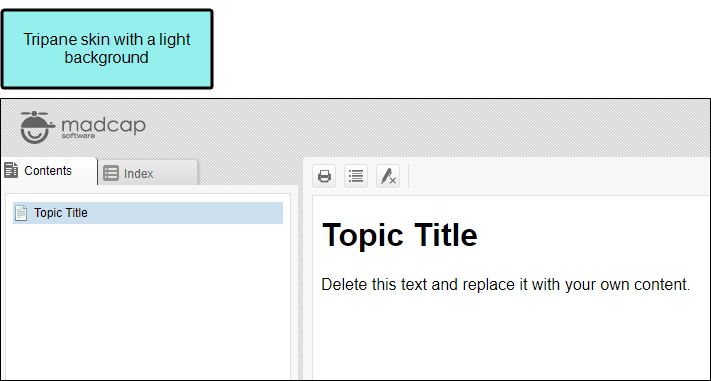Click the empty area below Topic Title entry

(x=148, y=299)
